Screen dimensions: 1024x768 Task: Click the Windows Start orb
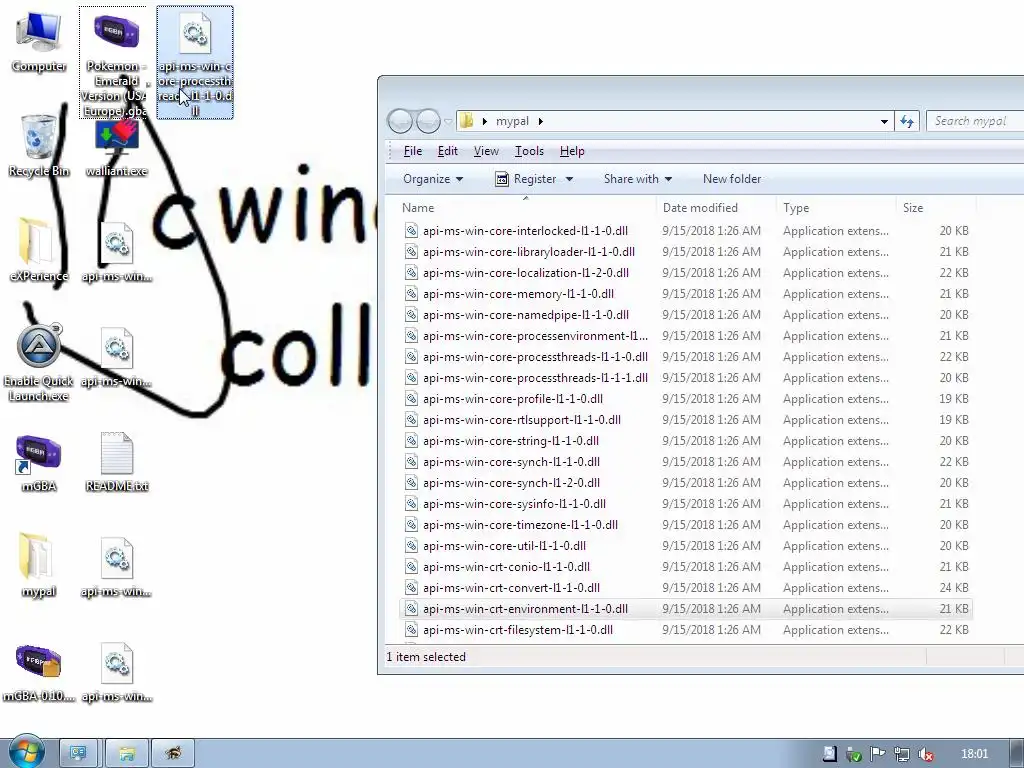26,752
